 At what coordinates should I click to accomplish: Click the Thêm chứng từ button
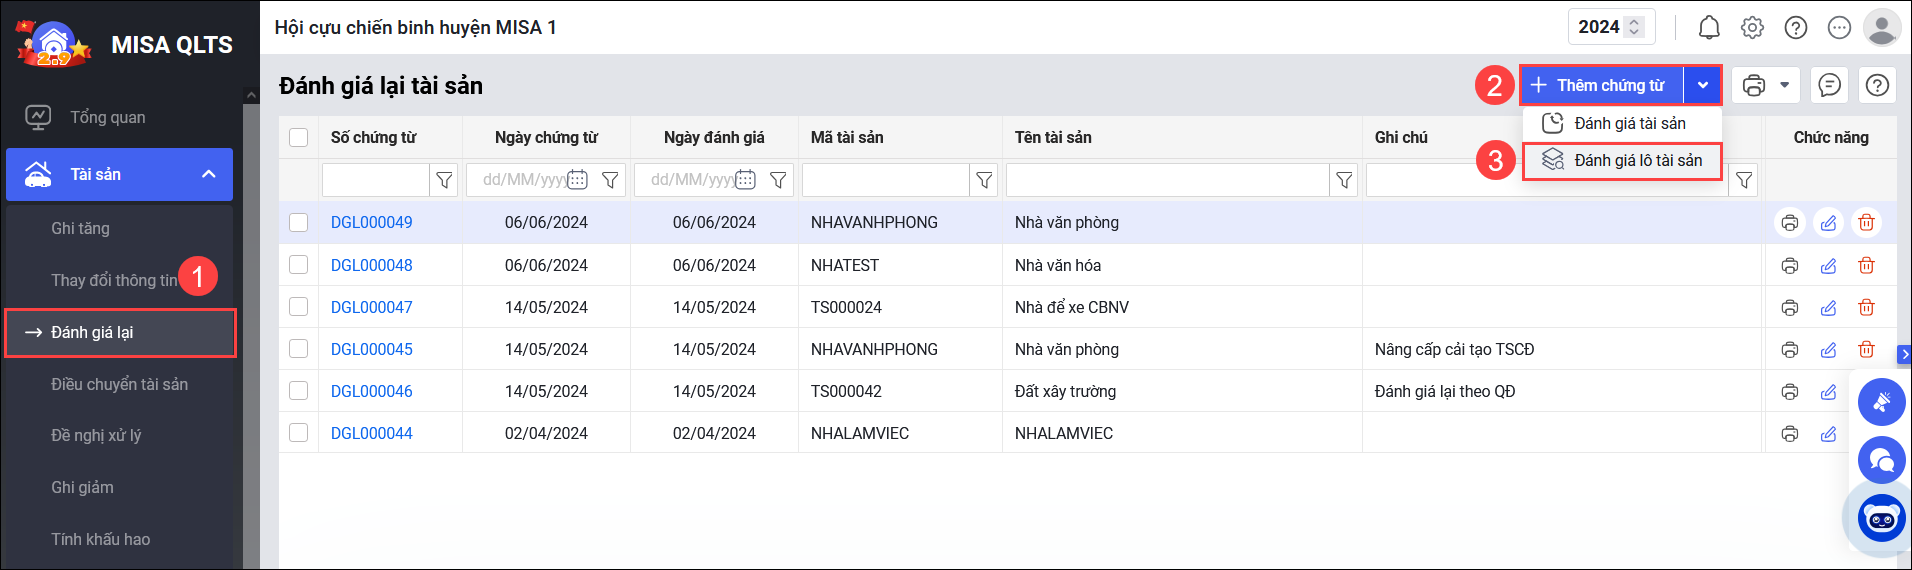(1602, 86)
